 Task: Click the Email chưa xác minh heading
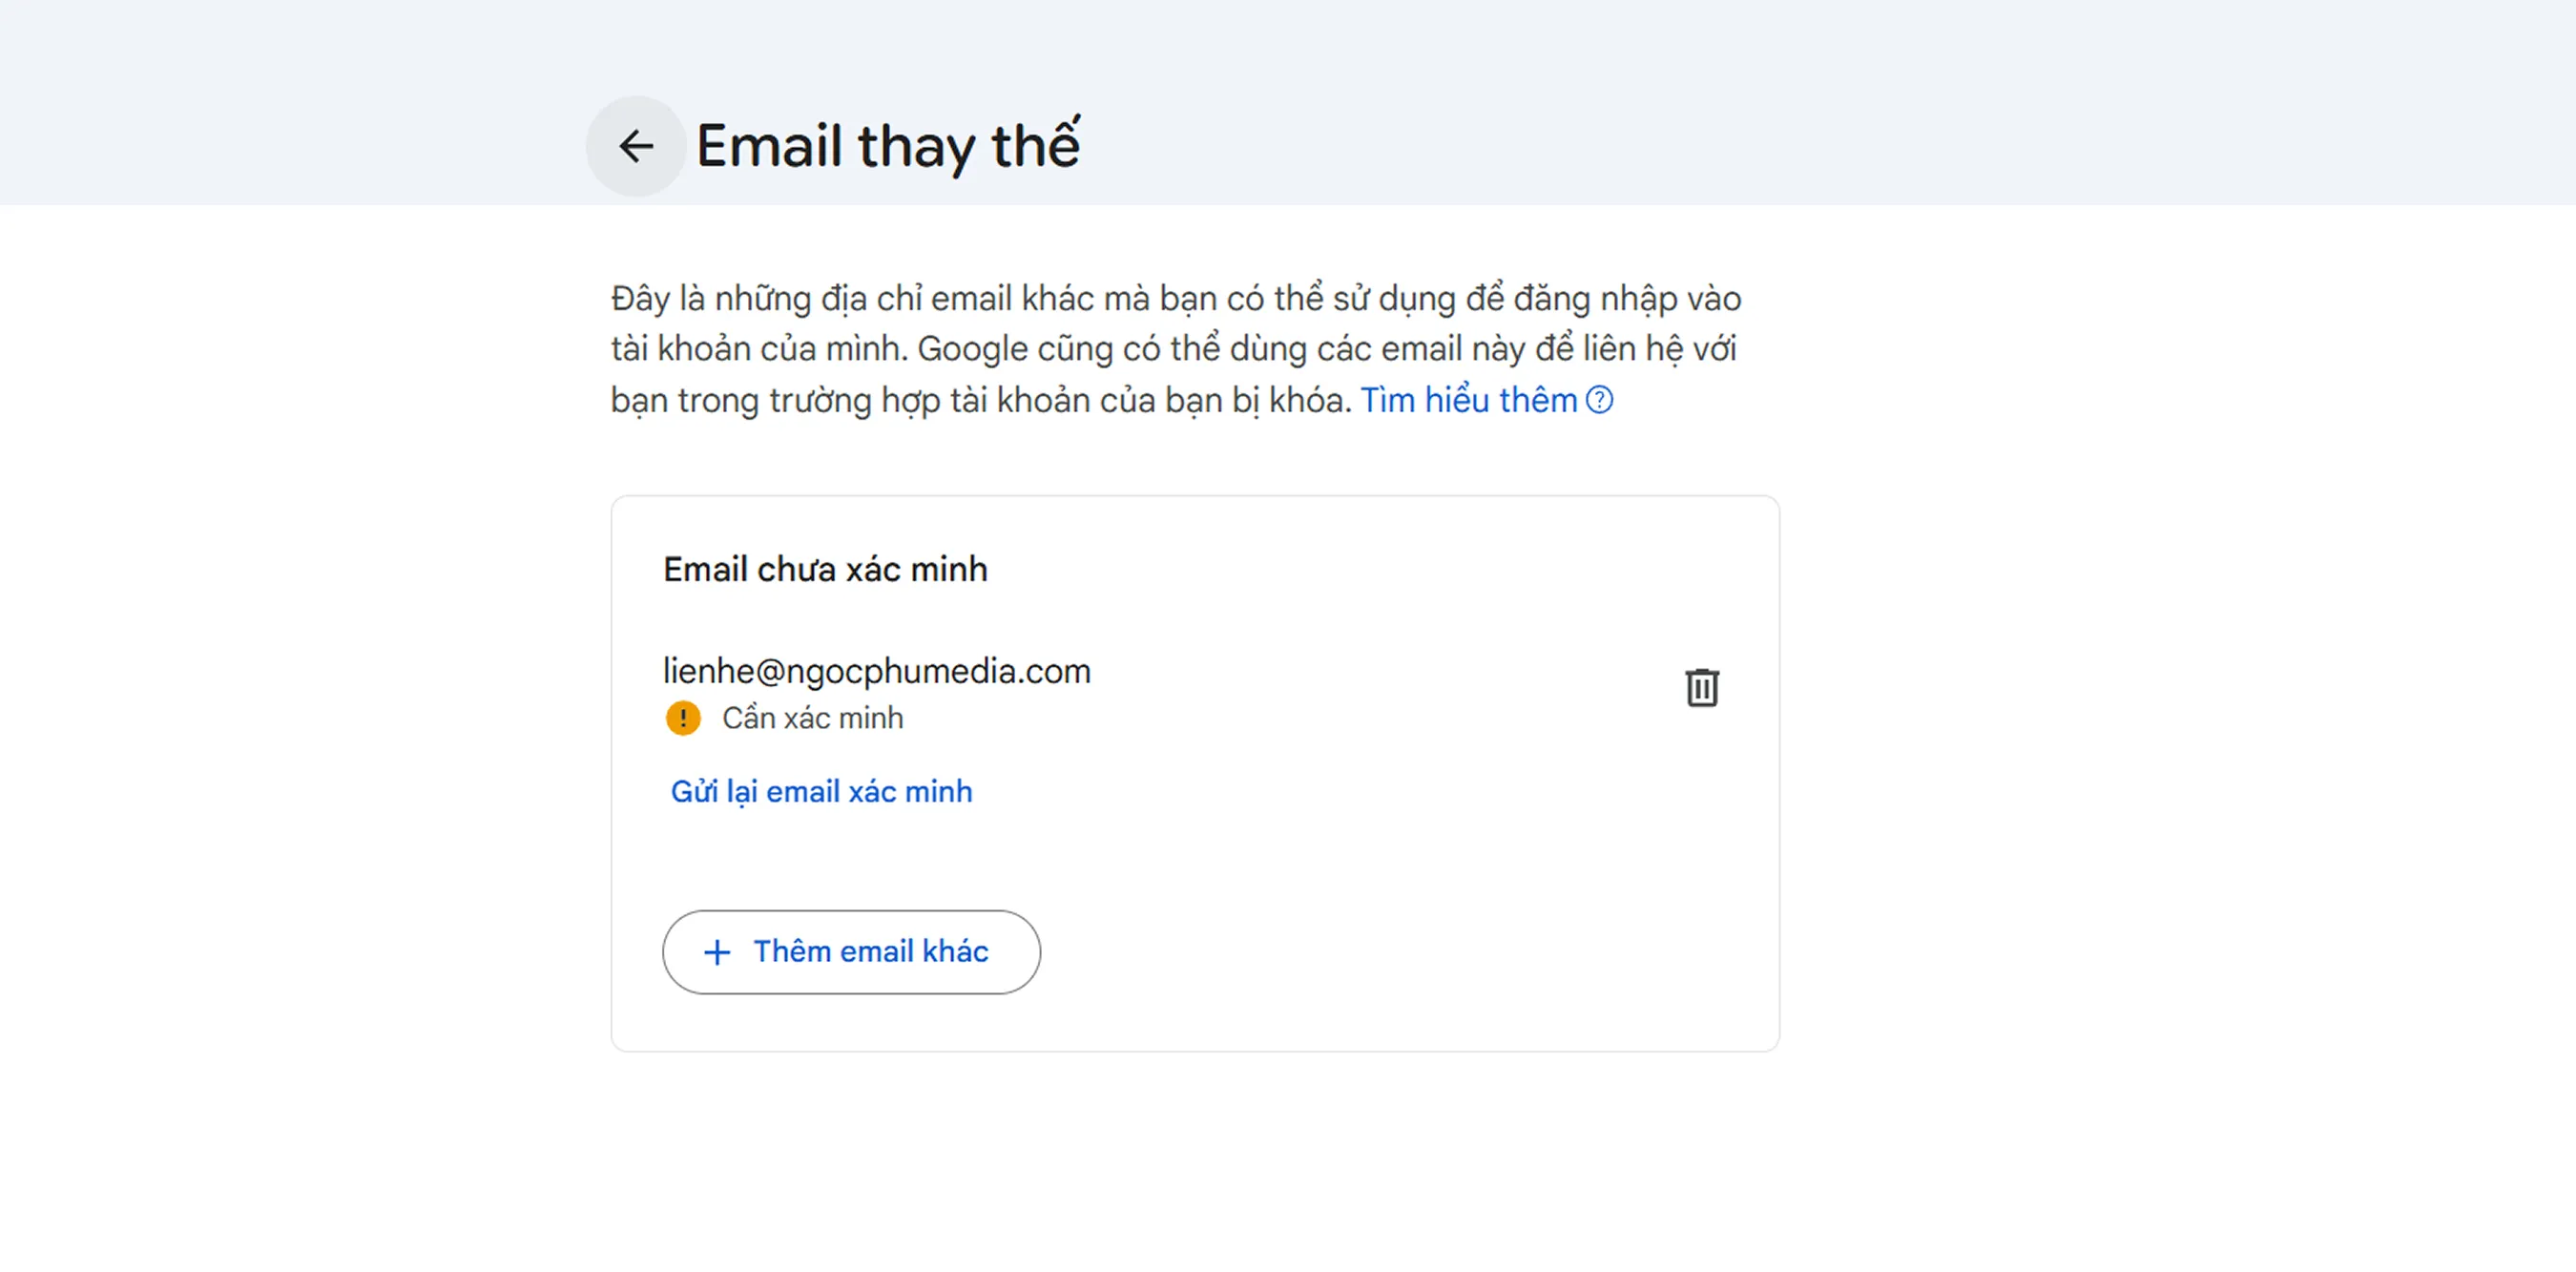[x=824, y=569]
